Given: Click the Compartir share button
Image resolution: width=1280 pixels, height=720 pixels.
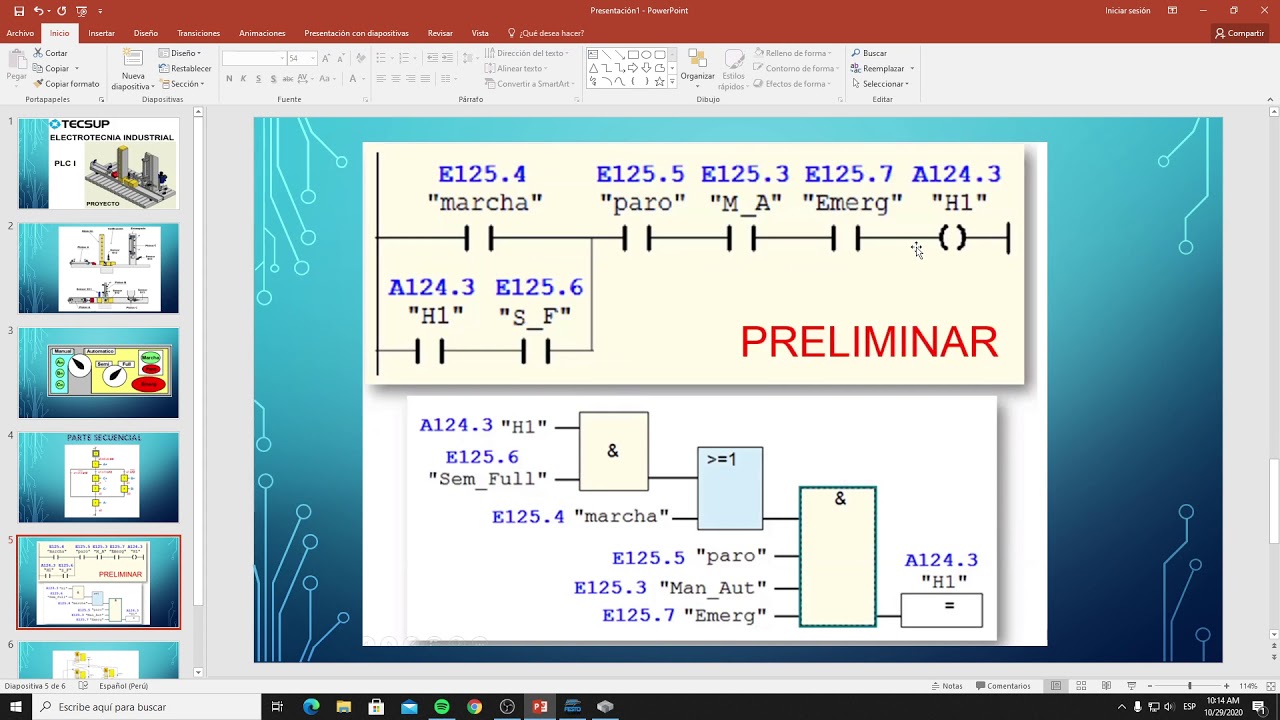Looking at the screenshot, I should tap(1239, 33).
